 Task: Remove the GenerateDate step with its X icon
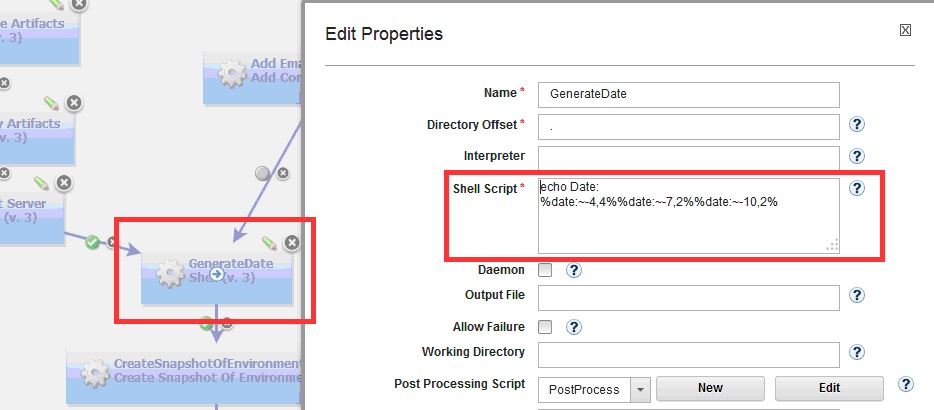[291, 242]
